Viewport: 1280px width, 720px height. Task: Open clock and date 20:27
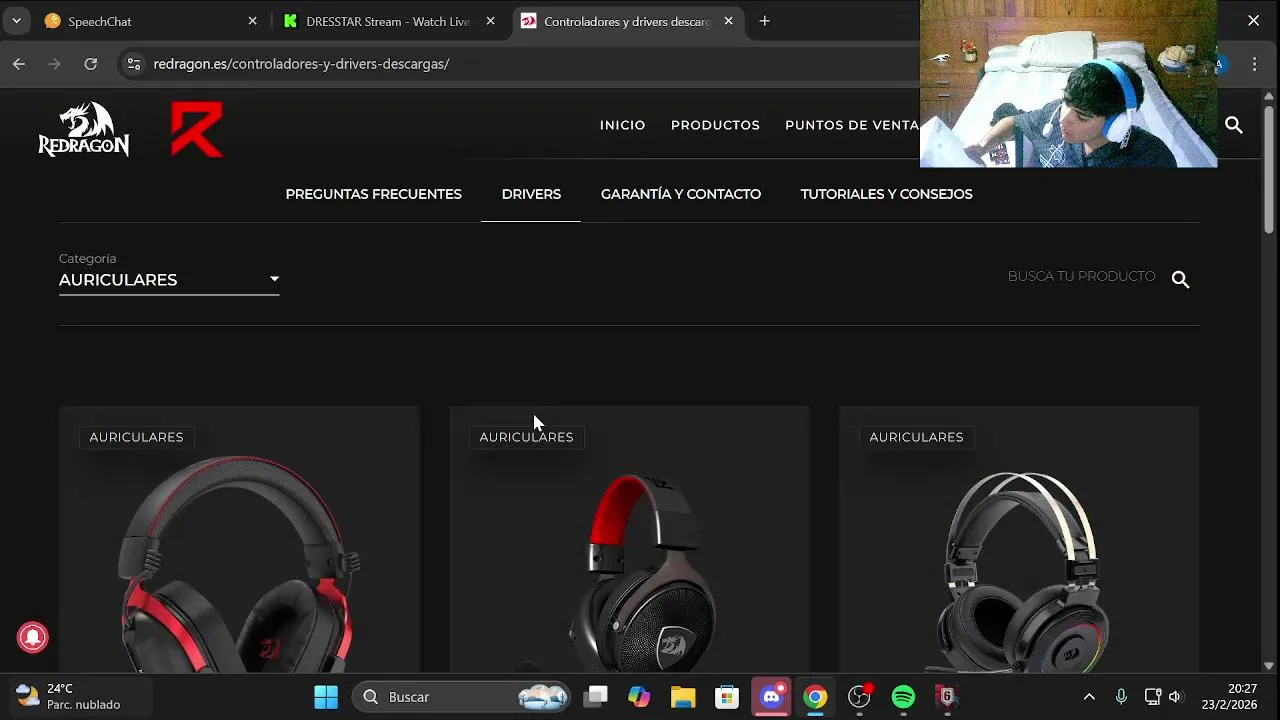point(1230,697)
